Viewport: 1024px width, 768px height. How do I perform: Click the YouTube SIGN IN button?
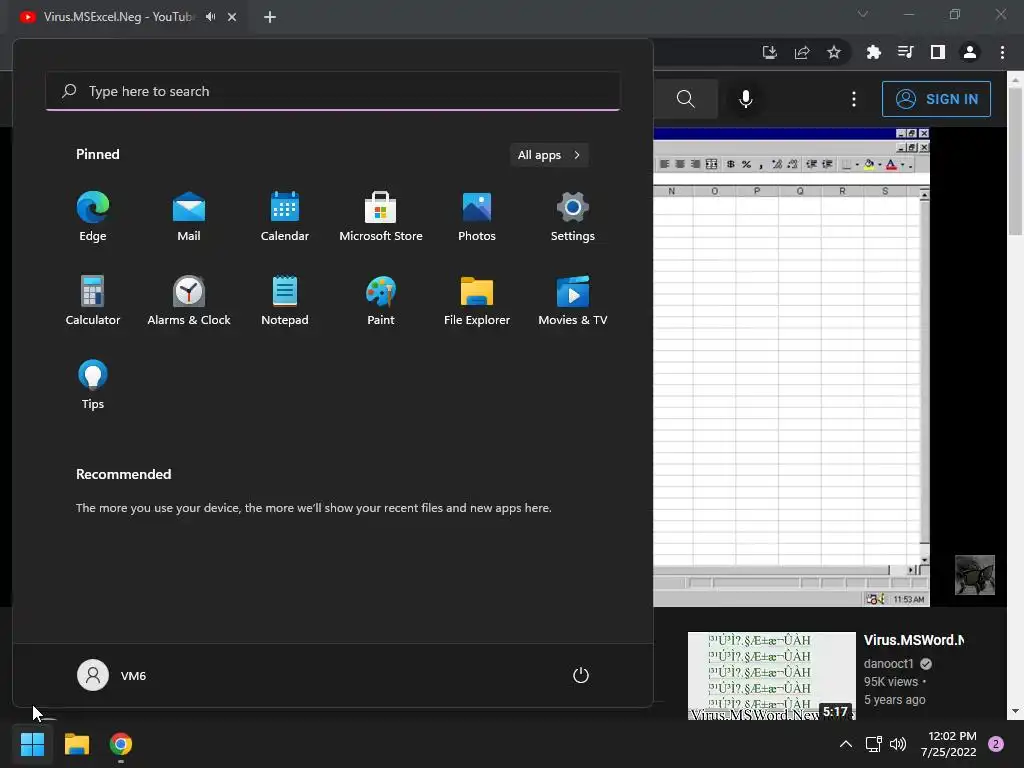click(x=936, y=99)
